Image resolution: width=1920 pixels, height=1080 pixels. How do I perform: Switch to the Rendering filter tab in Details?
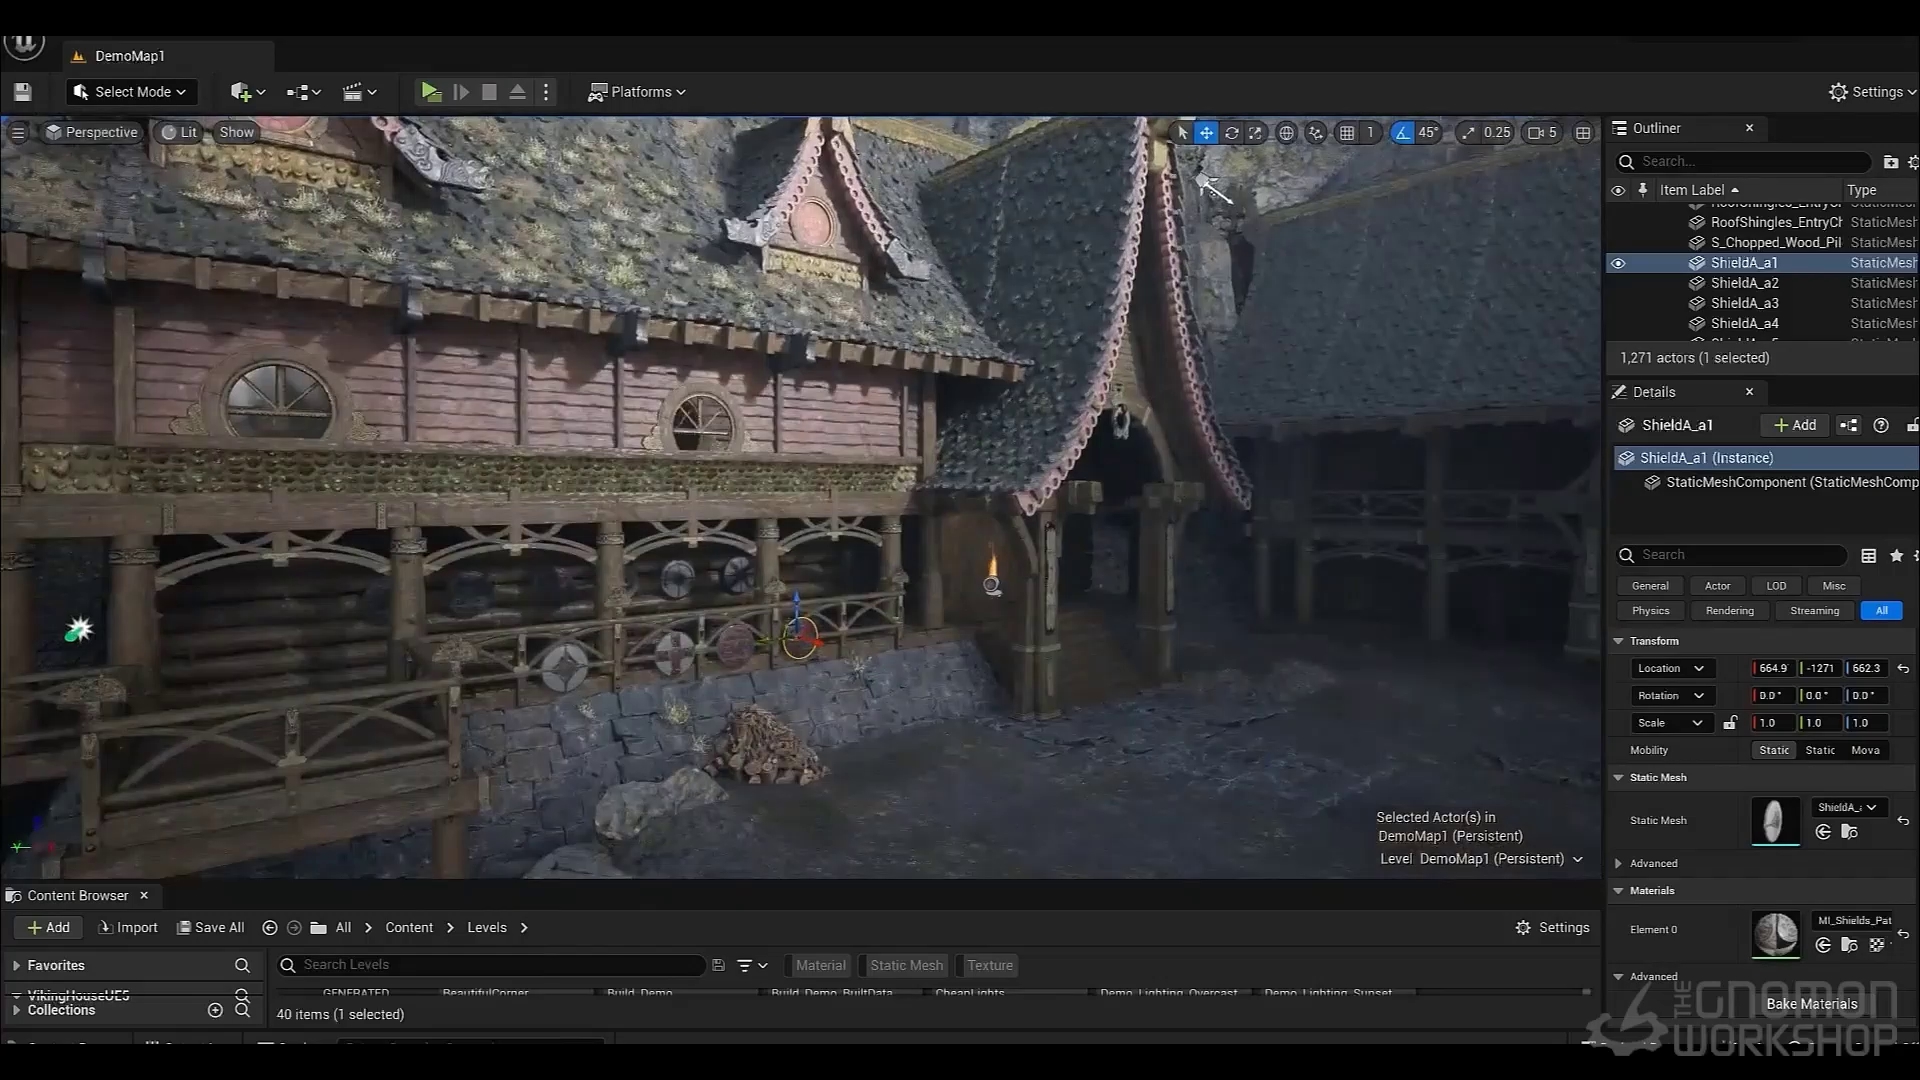(1729, 611)
